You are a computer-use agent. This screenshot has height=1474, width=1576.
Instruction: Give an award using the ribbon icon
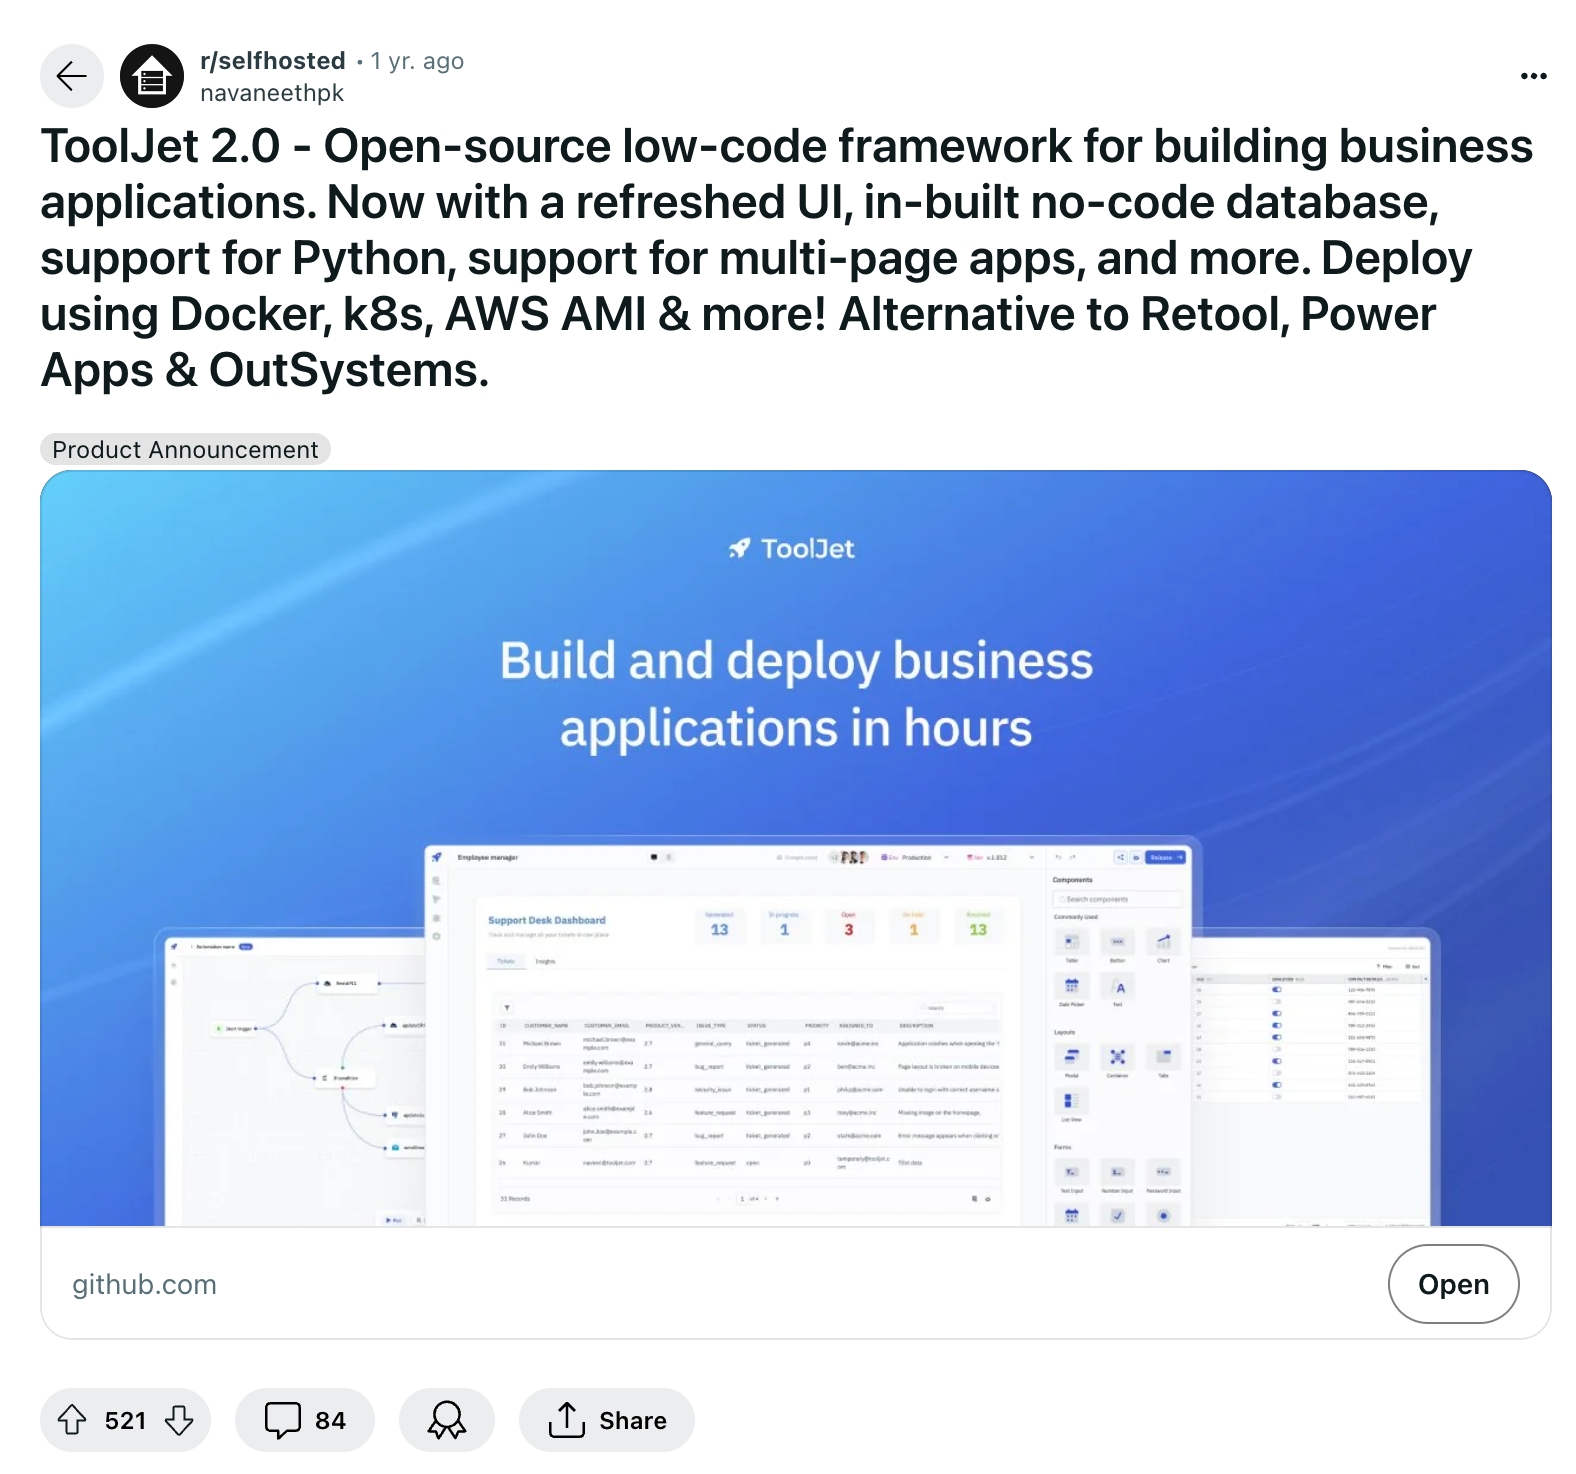446,1419
